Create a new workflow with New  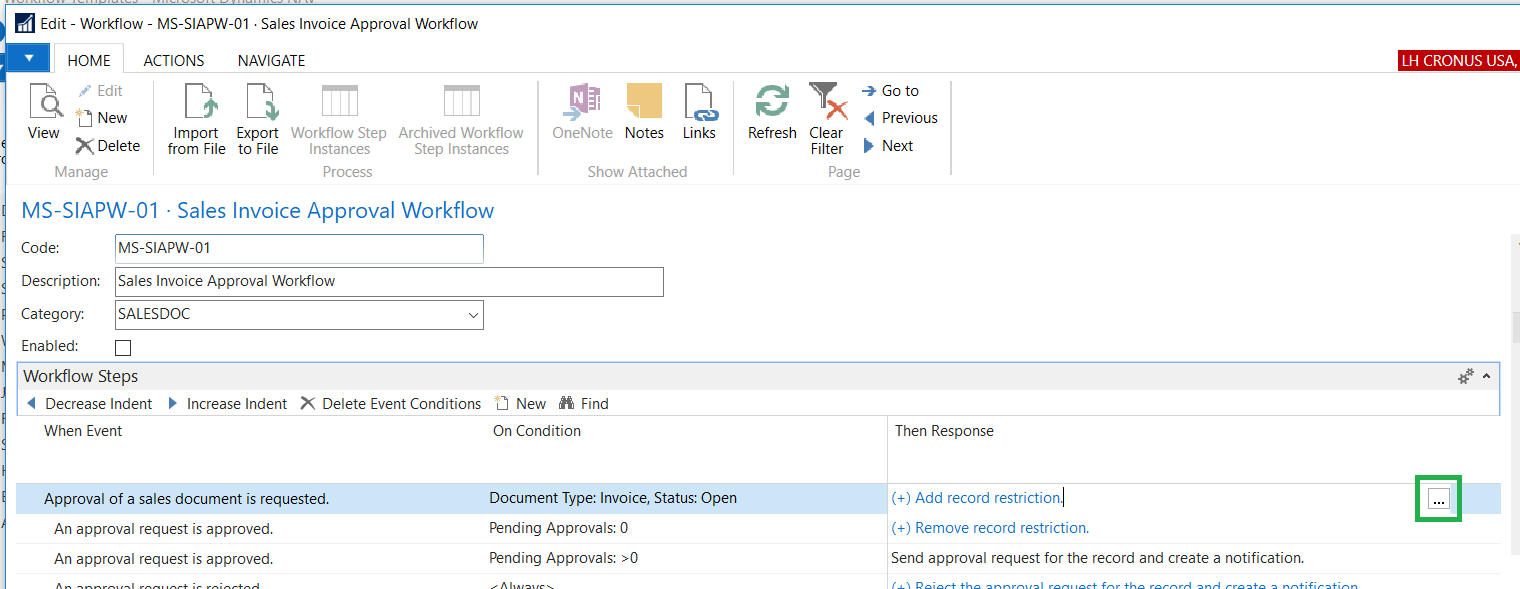click(102, 118)
